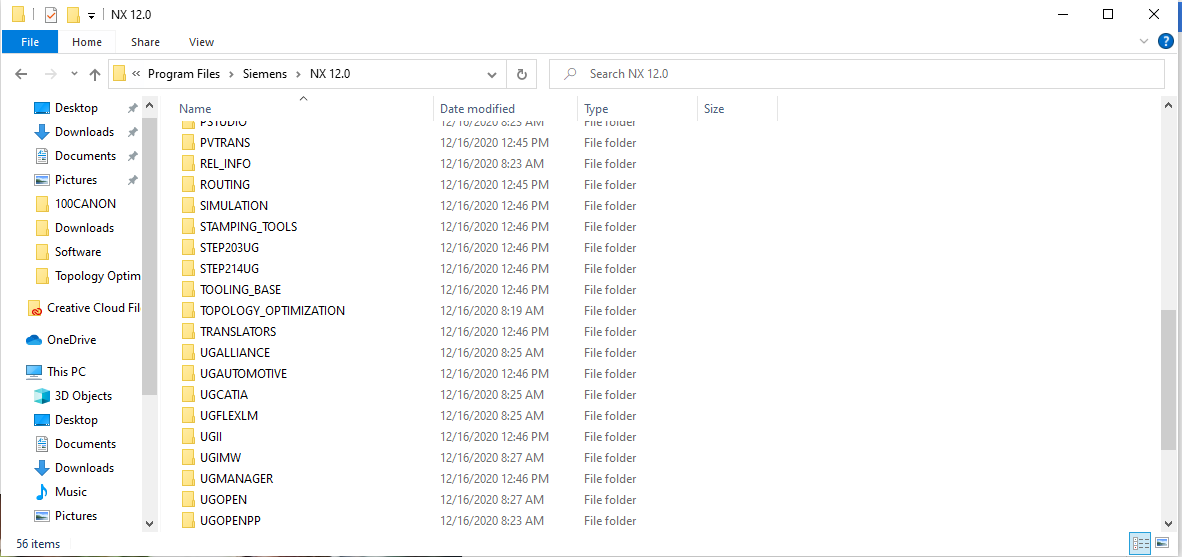The height and width of the screenshot is (557, 1182).
Task: Show hidden path with the double chevron
Action: [x=136, y=74]
